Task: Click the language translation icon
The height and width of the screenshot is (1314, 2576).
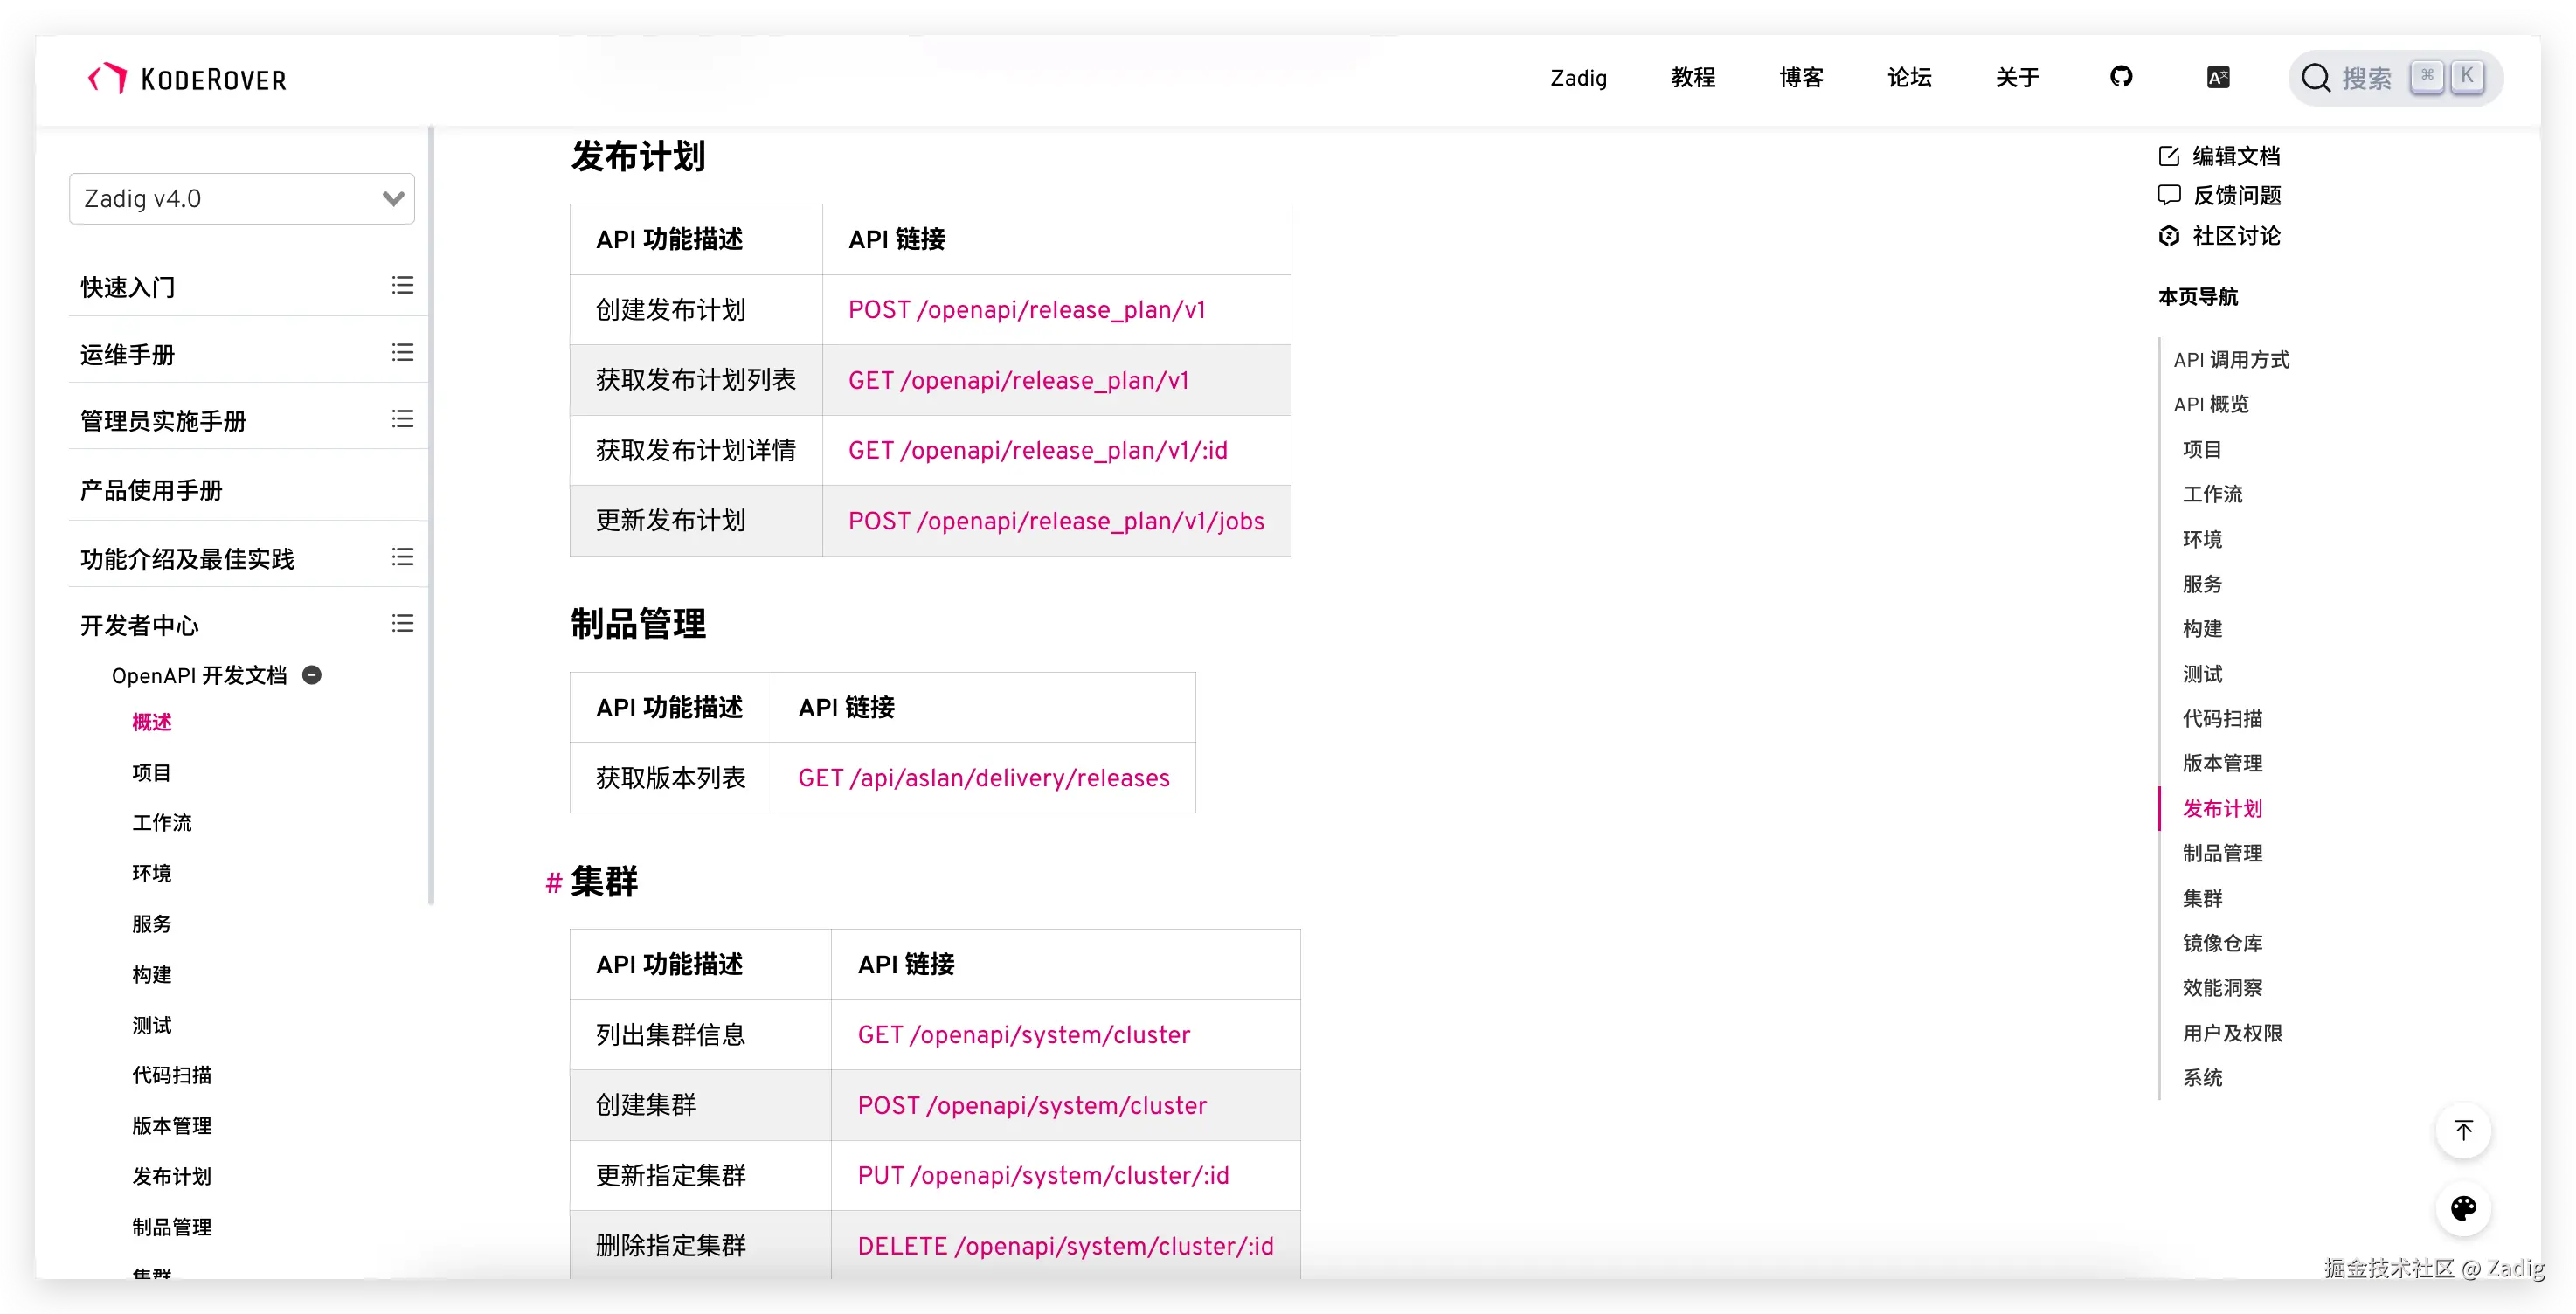Action: click(x=2217, y=77)
